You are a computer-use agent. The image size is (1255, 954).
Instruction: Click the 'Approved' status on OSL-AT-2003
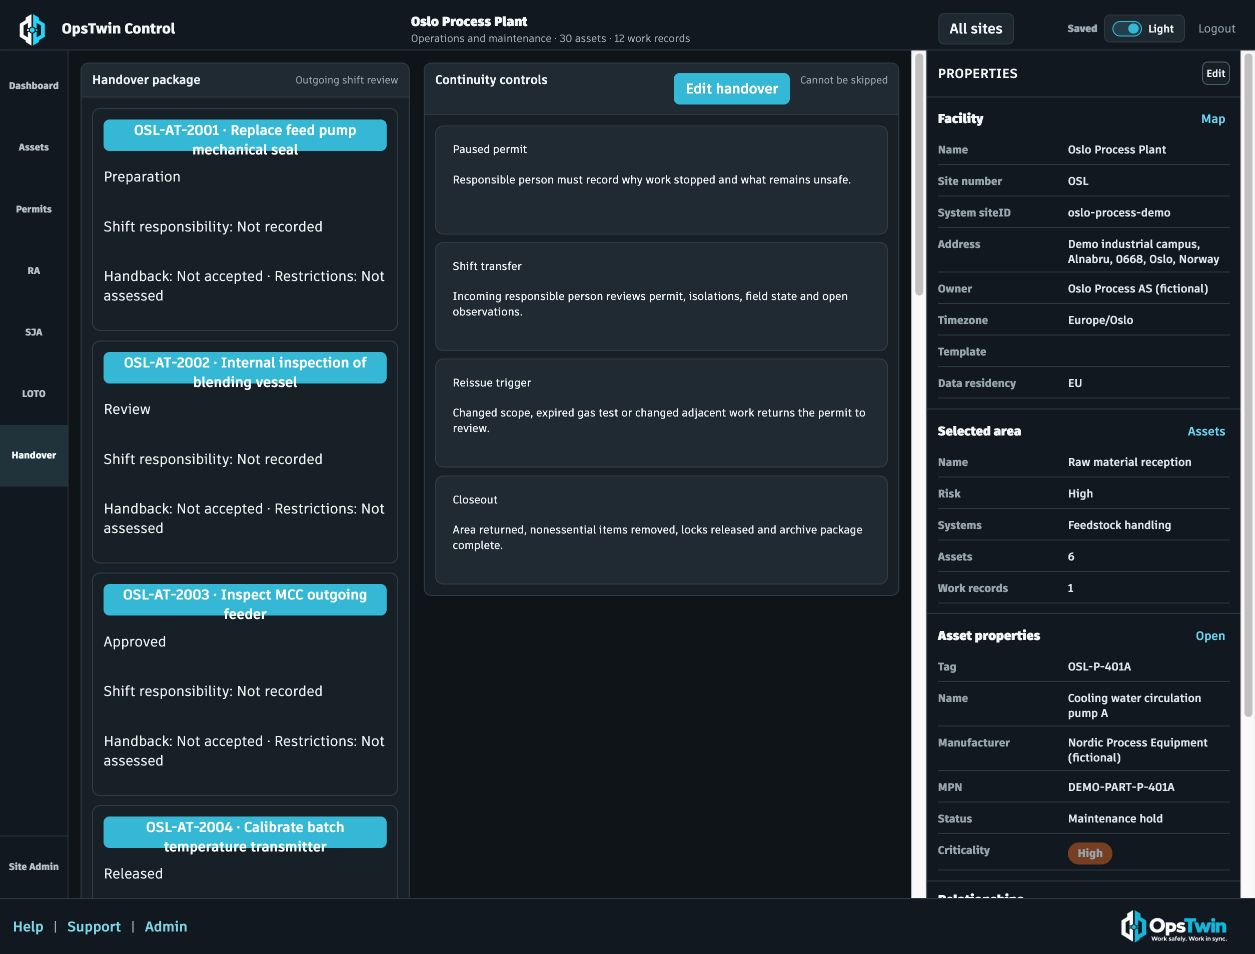click(x=135, y=642)
